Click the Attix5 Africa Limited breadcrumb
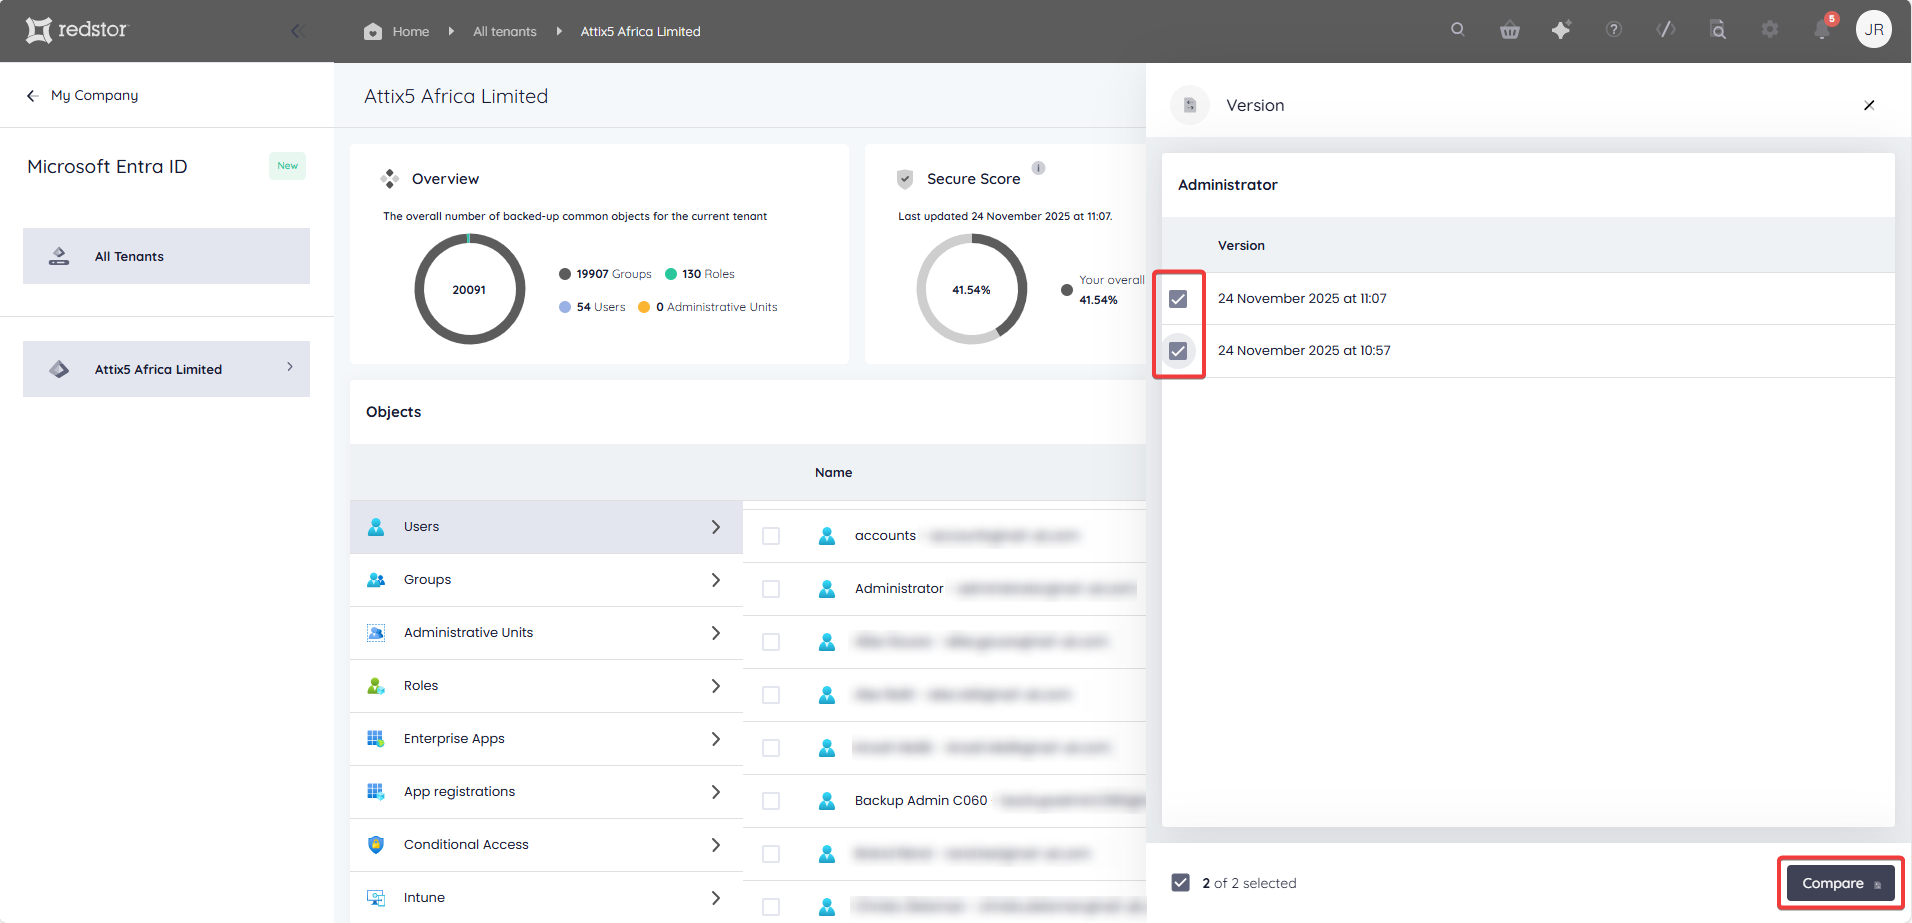Viewport: 1912px width, 923px height. tap(640, 32)
